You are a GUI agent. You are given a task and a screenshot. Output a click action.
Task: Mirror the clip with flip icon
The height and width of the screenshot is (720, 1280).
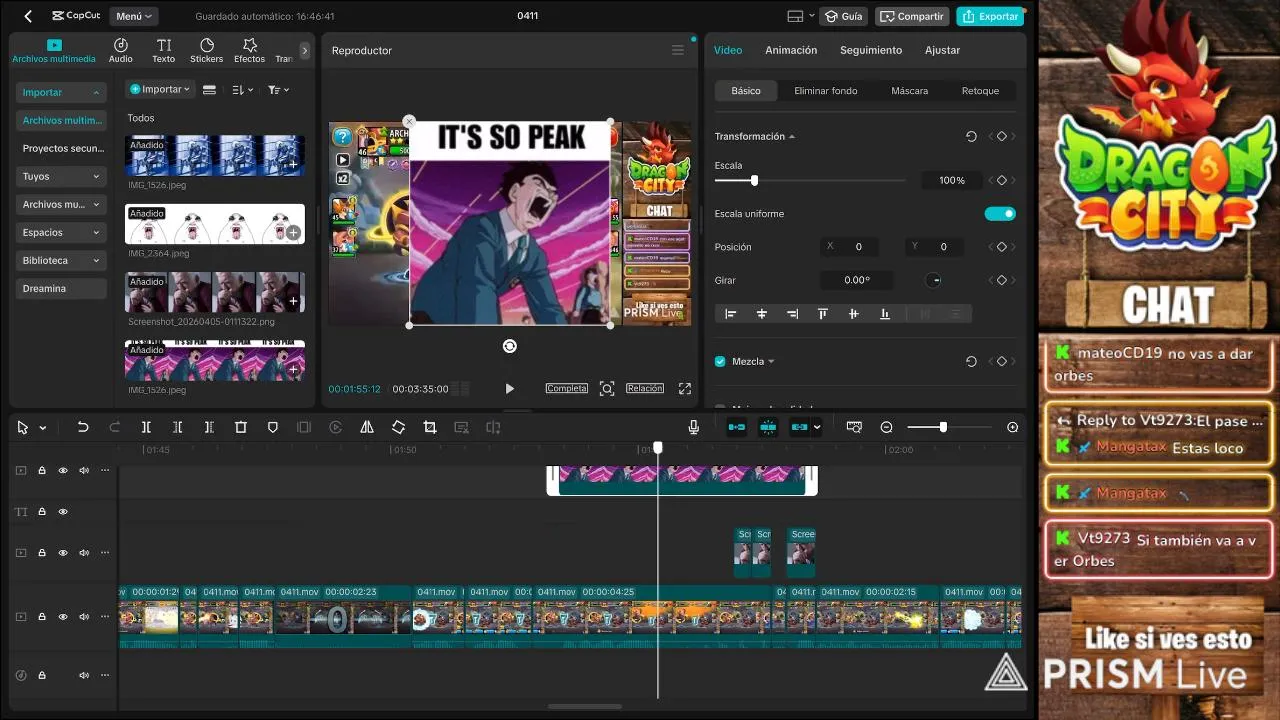(x=367, y=427)
